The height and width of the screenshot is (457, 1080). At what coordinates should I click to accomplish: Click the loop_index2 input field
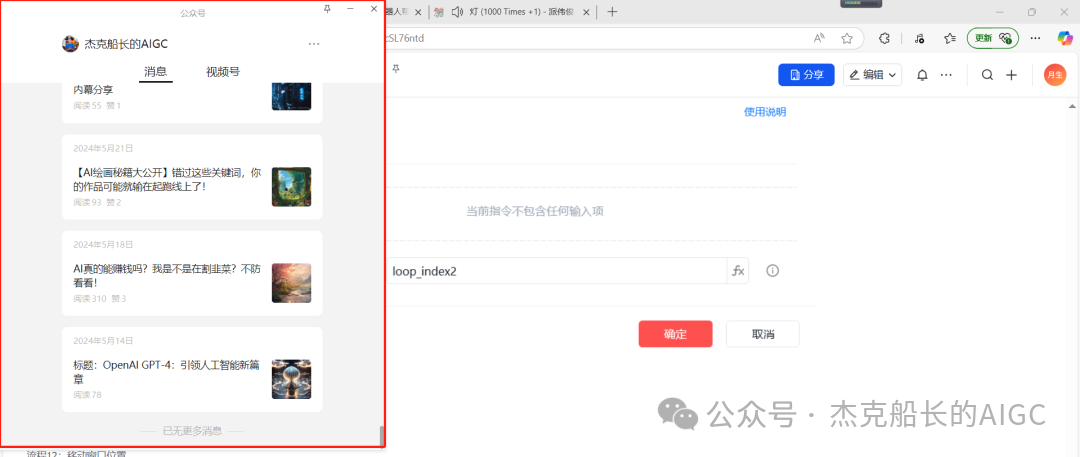[x=556, y=271]
